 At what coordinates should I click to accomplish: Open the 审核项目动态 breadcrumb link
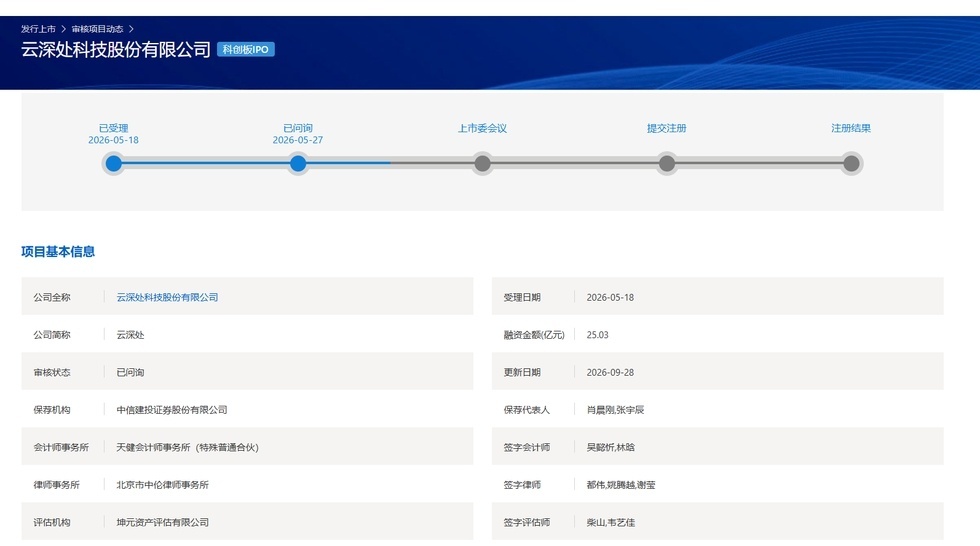coord(98,29)
